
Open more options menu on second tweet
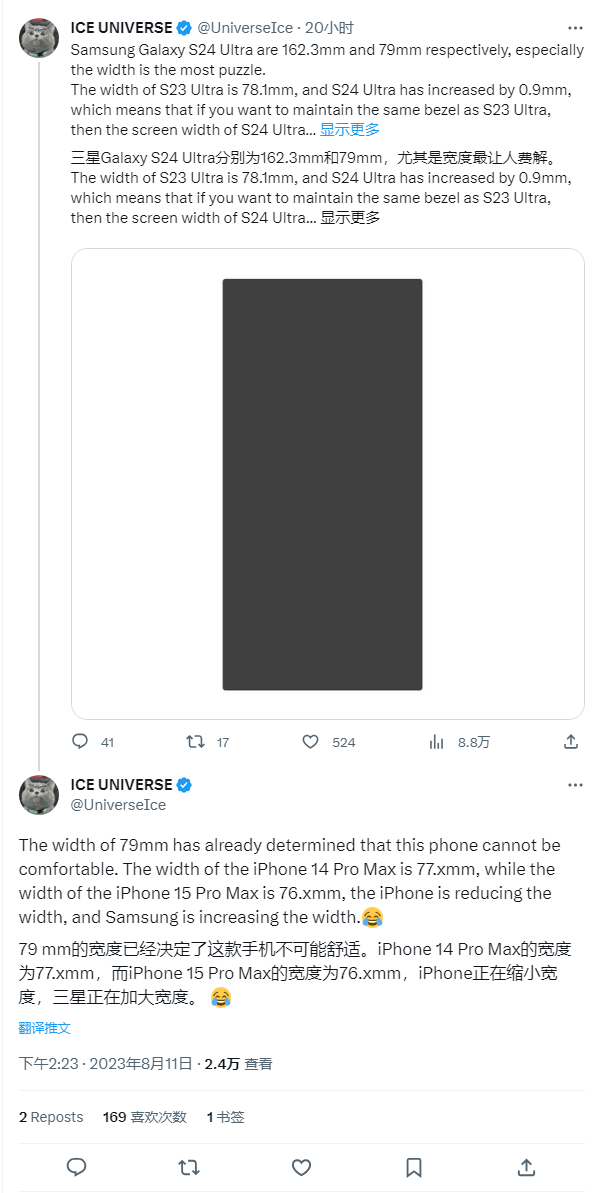tap(575, 785)
